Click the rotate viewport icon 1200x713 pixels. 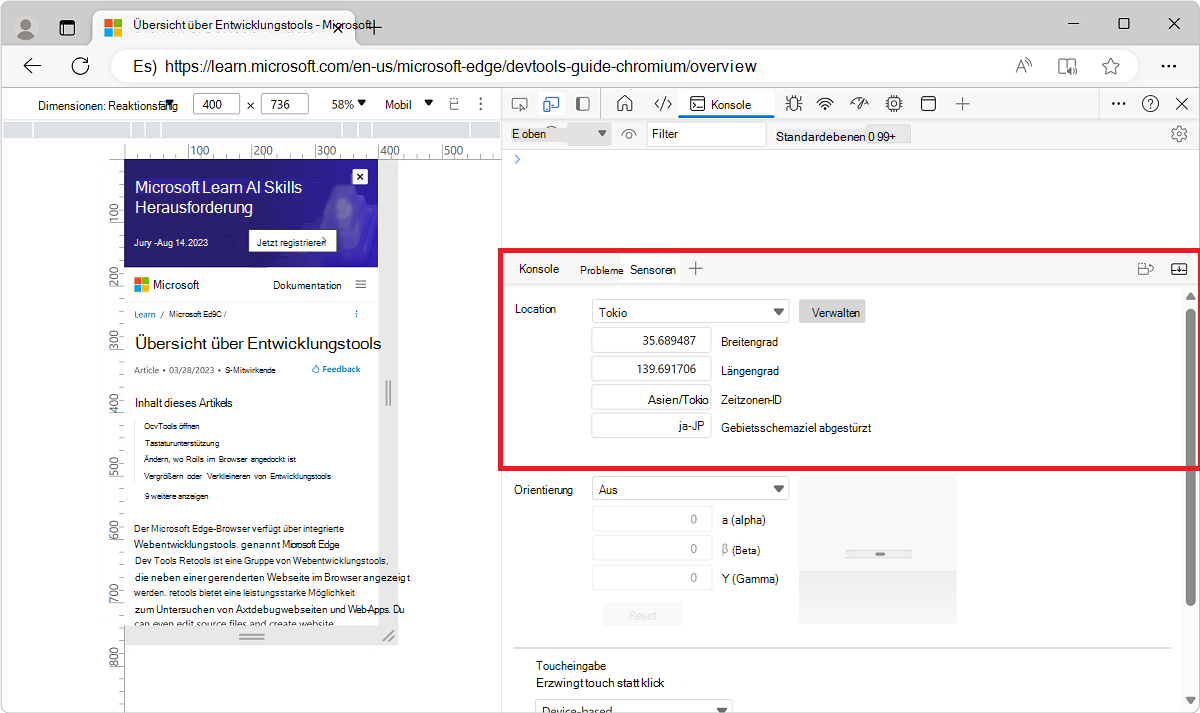[453, 103]
